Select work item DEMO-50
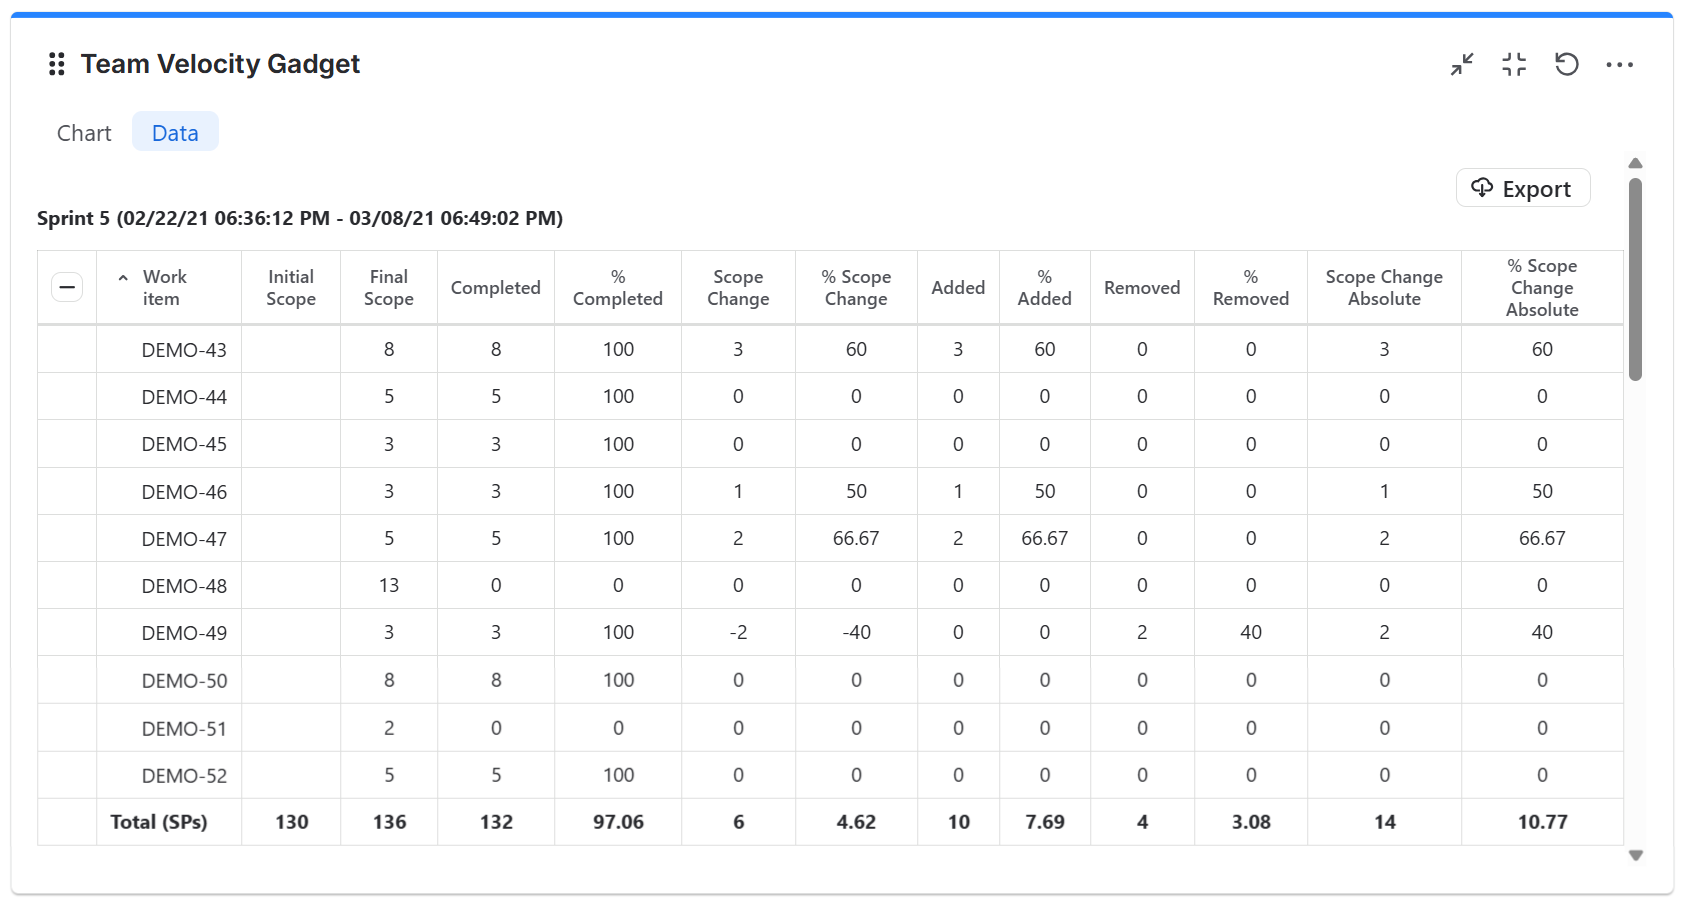 point(184,681)
